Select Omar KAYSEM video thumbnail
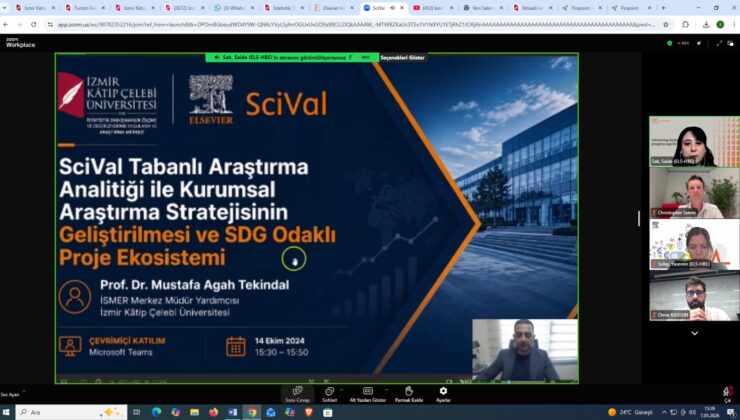 pos(694,296)
